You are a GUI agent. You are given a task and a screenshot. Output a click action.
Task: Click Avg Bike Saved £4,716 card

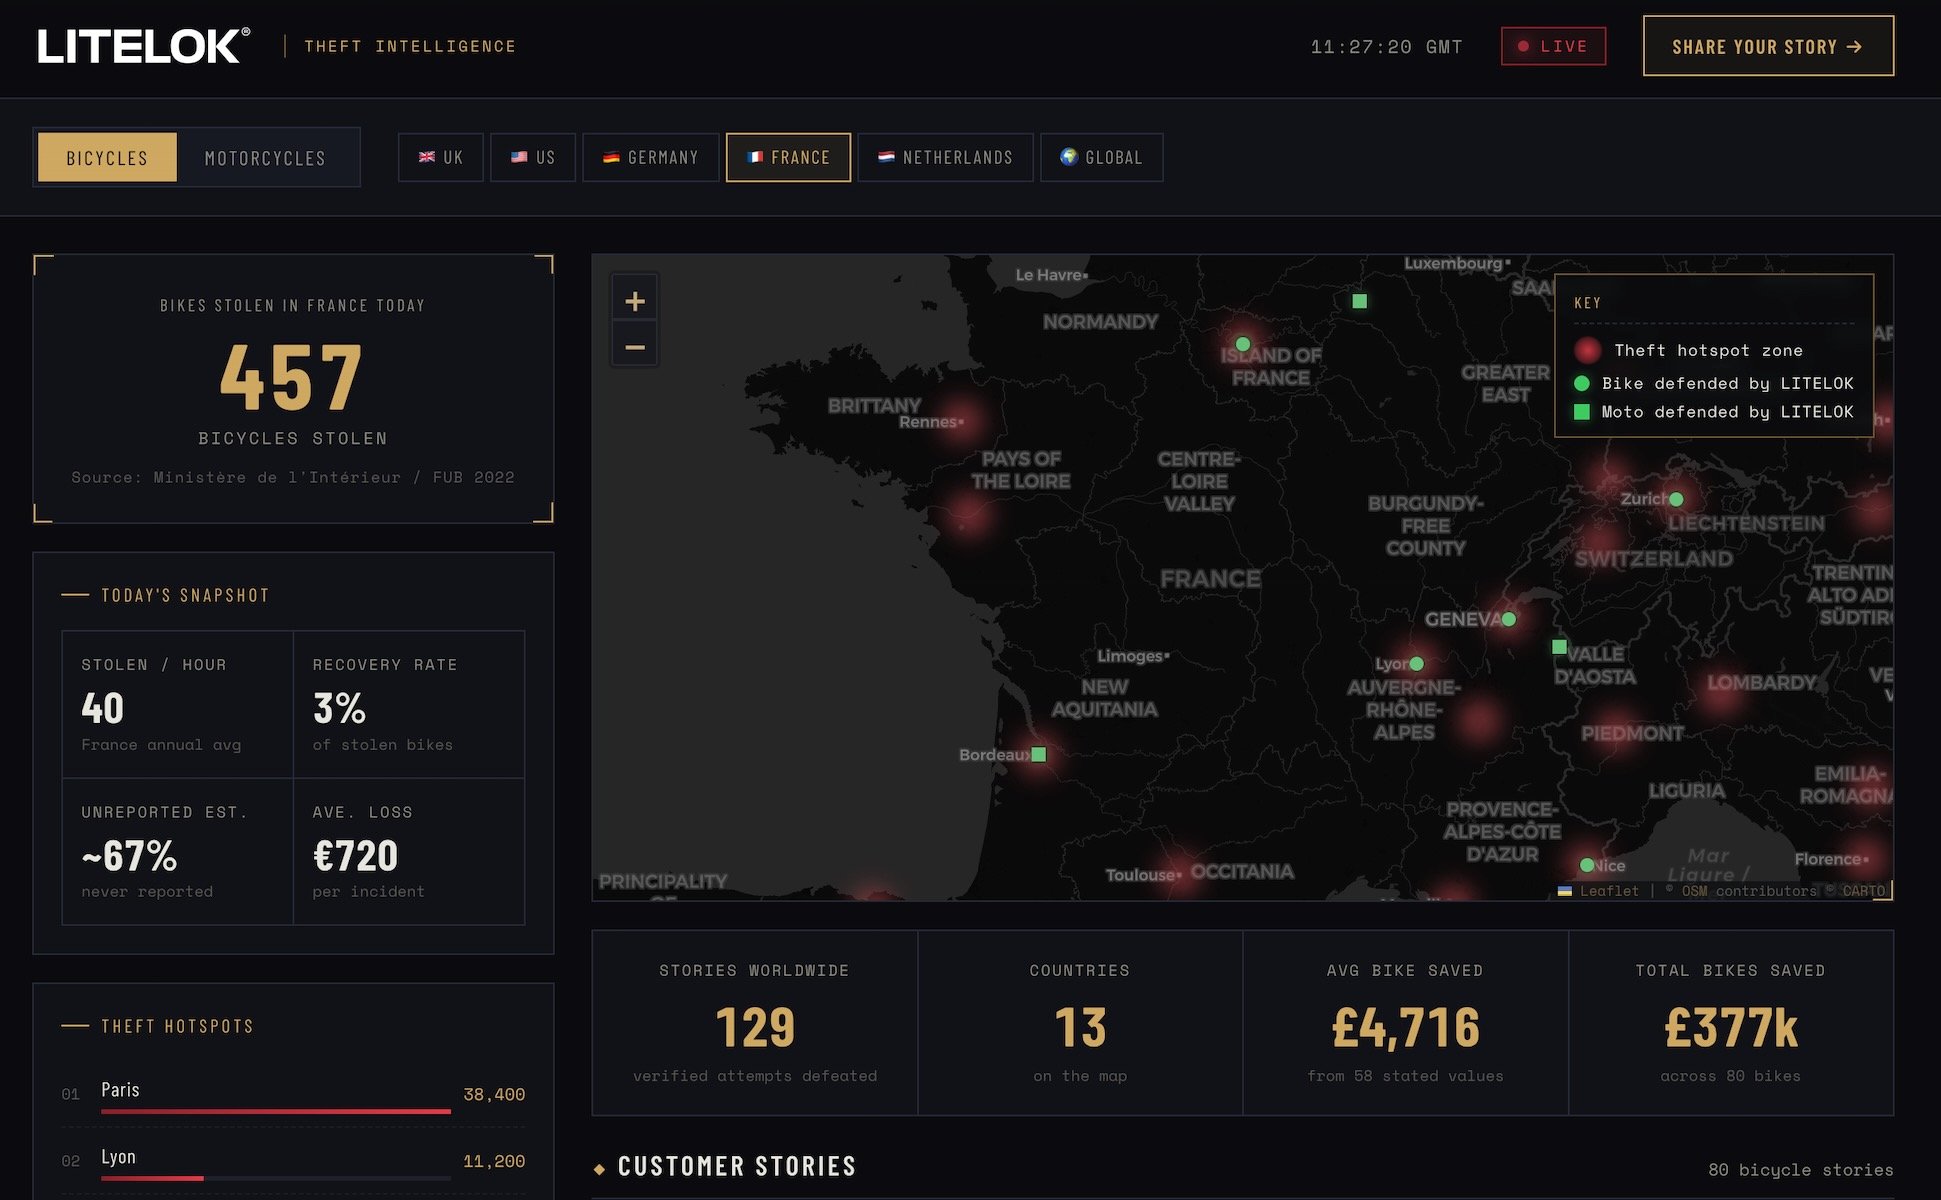[1405, 1023]
